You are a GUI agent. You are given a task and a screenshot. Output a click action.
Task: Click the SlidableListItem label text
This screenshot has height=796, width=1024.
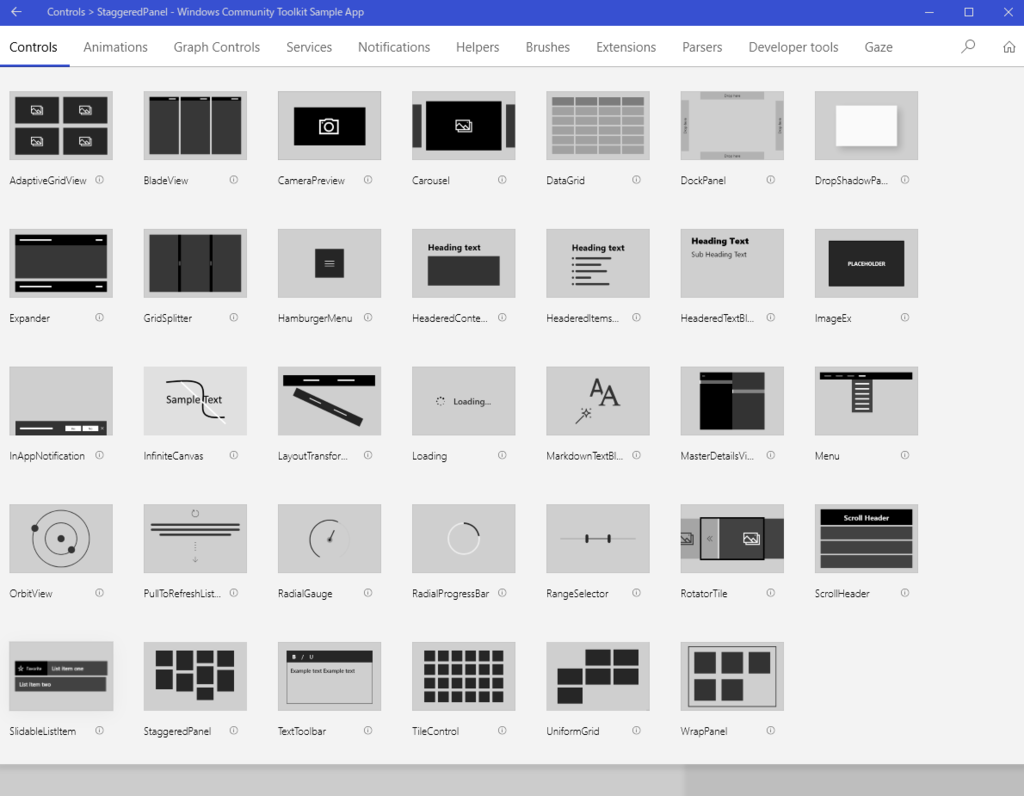pyautogui.click(x=42, y=731)
